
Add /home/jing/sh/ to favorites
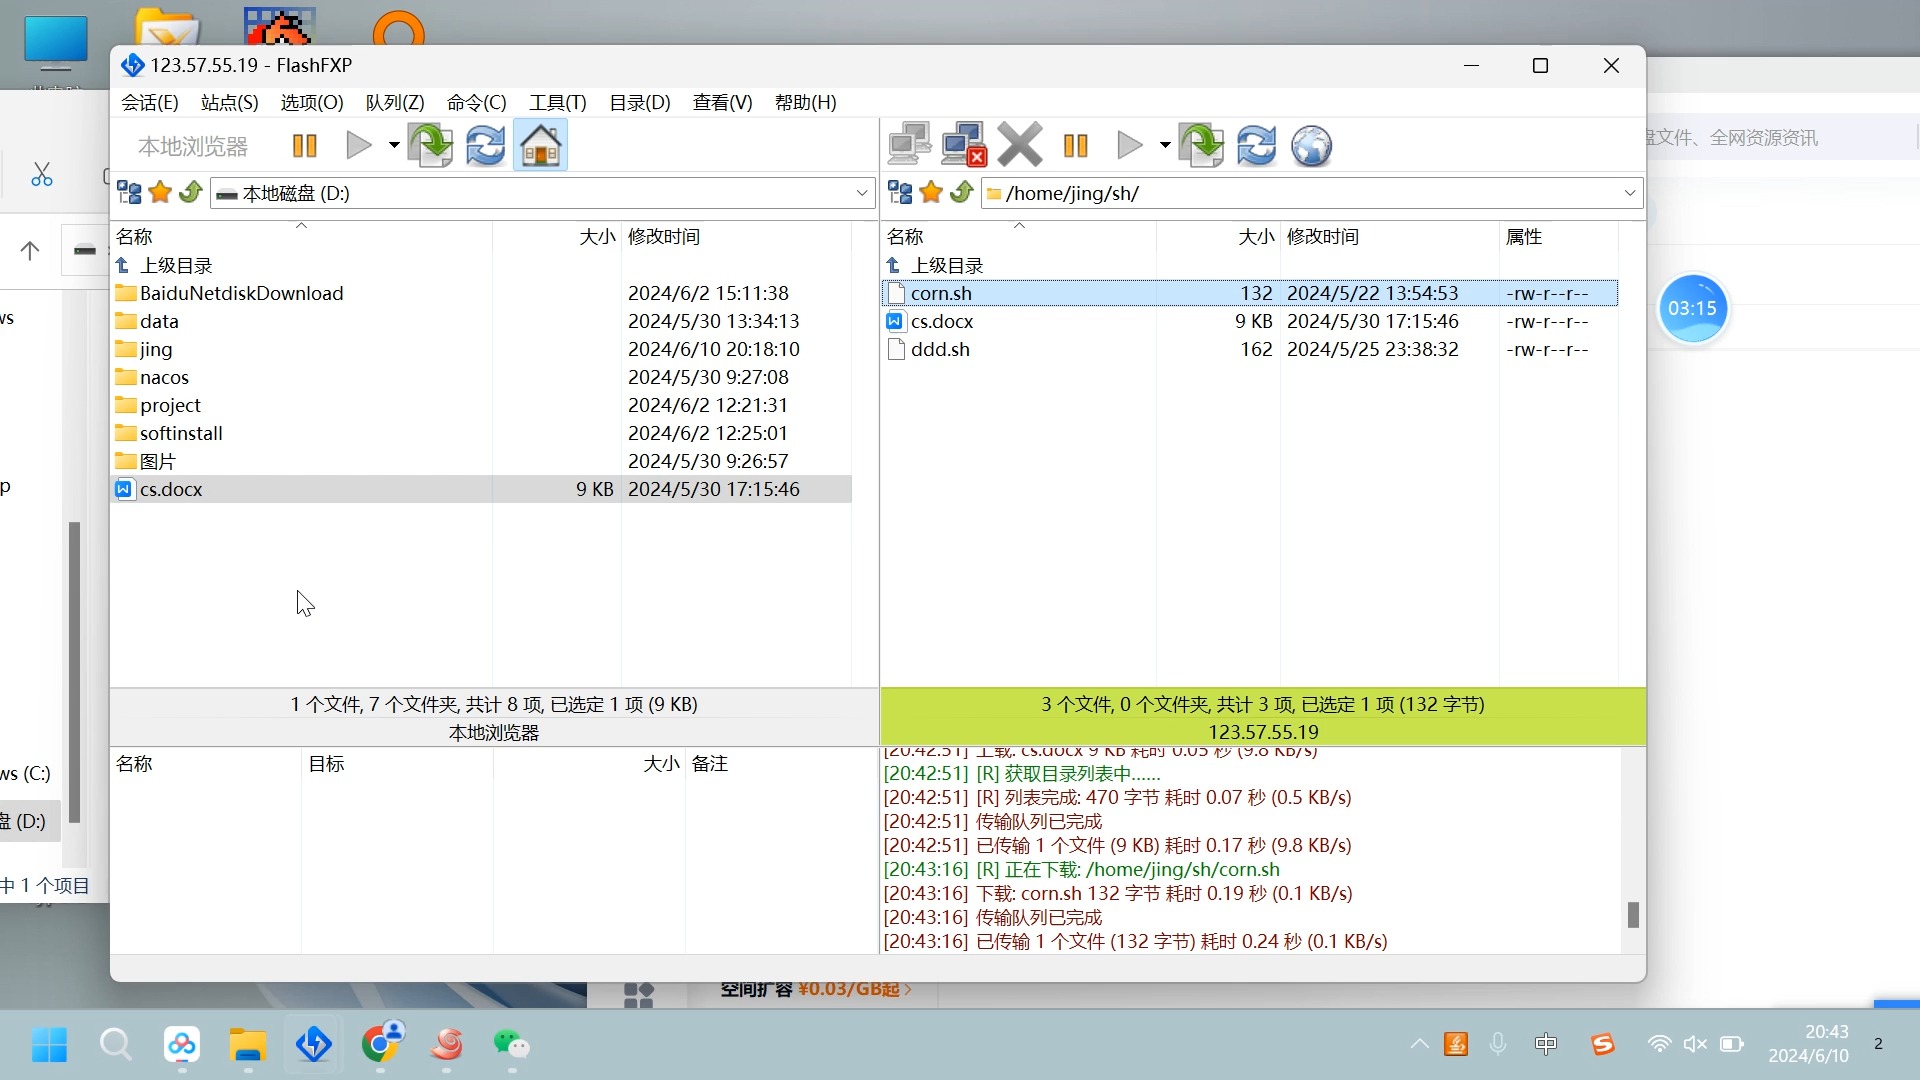(x=931, y=192)
